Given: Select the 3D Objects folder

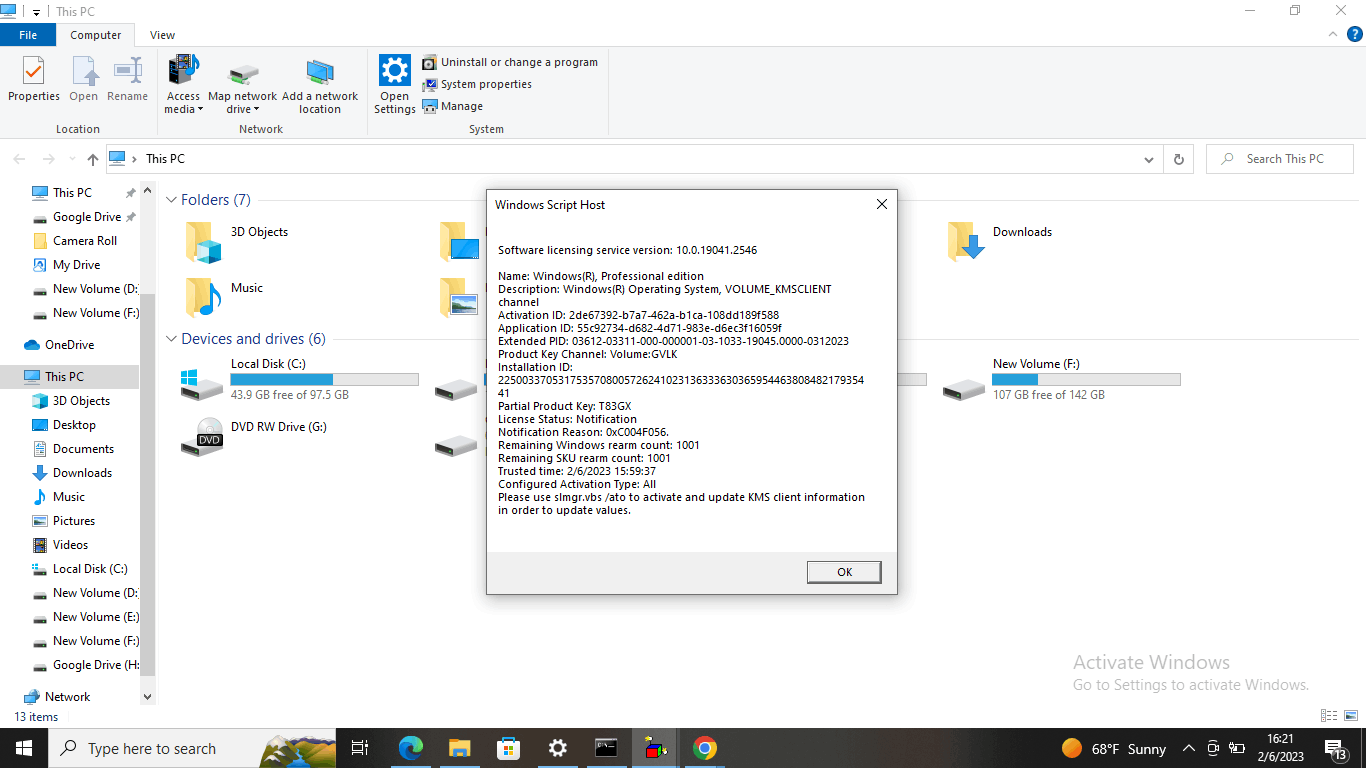Looking at the screenshot, I should point(237,242).
